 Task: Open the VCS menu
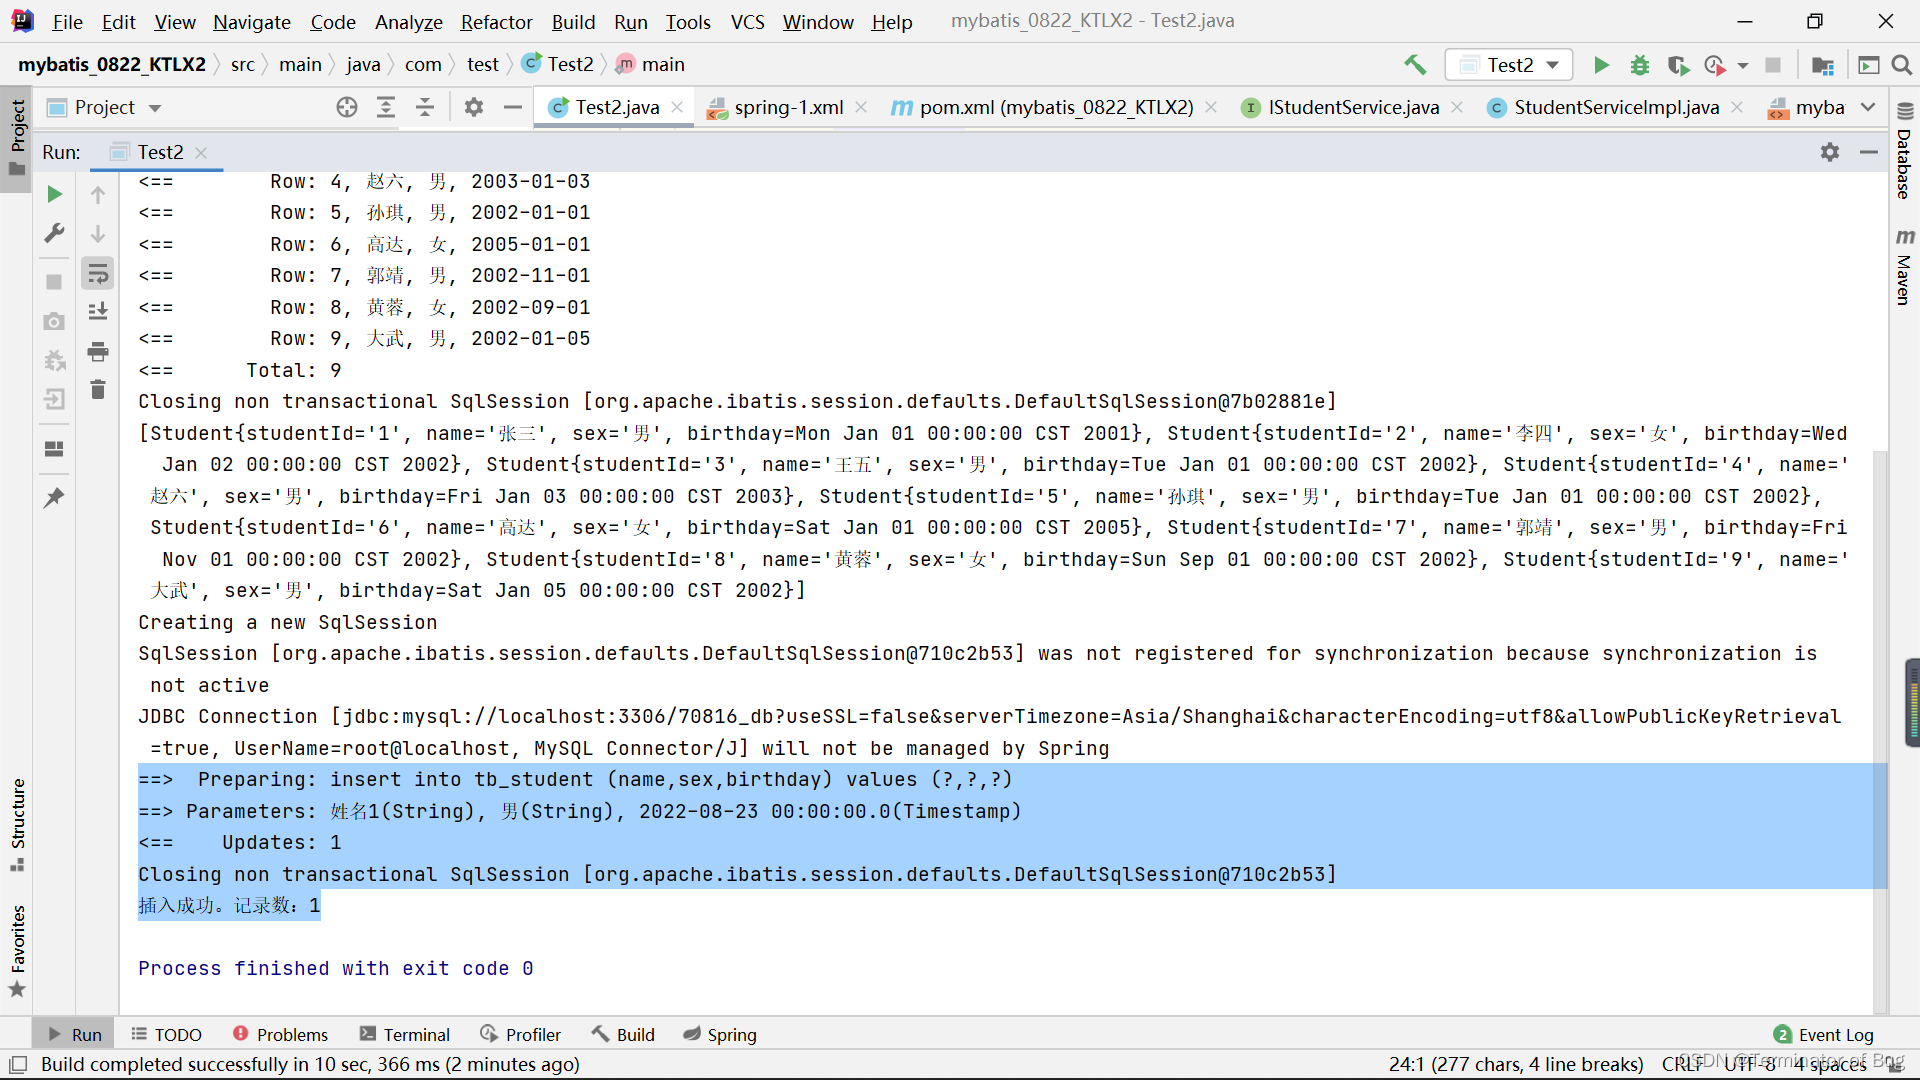point(747,22)
